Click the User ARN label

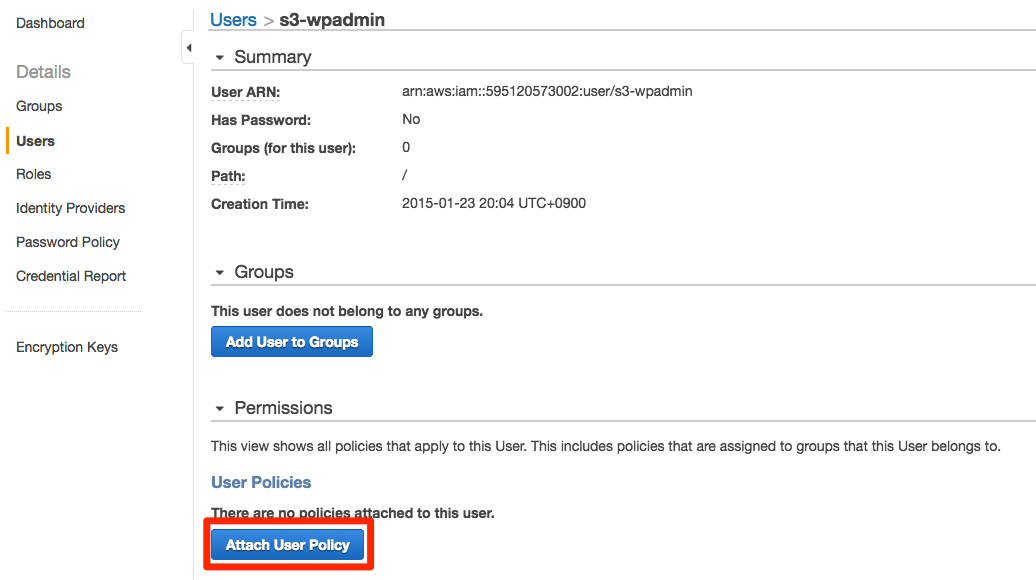point(246,92)
